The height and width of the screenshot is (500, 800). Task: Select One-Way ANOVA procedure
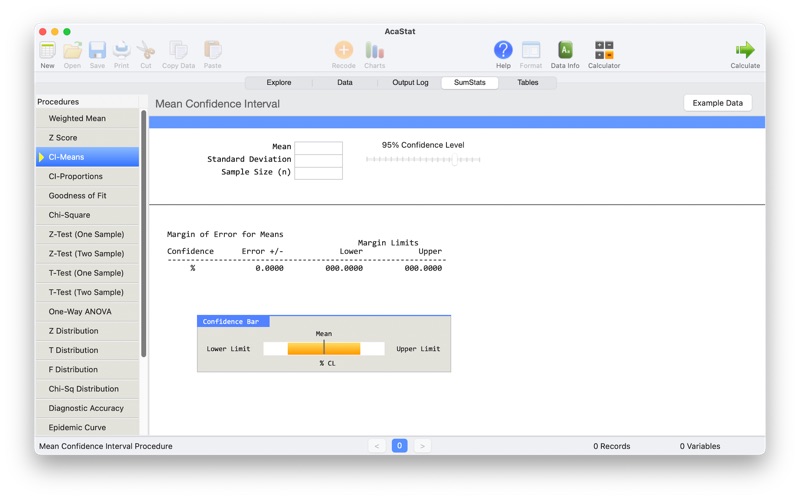88,312
